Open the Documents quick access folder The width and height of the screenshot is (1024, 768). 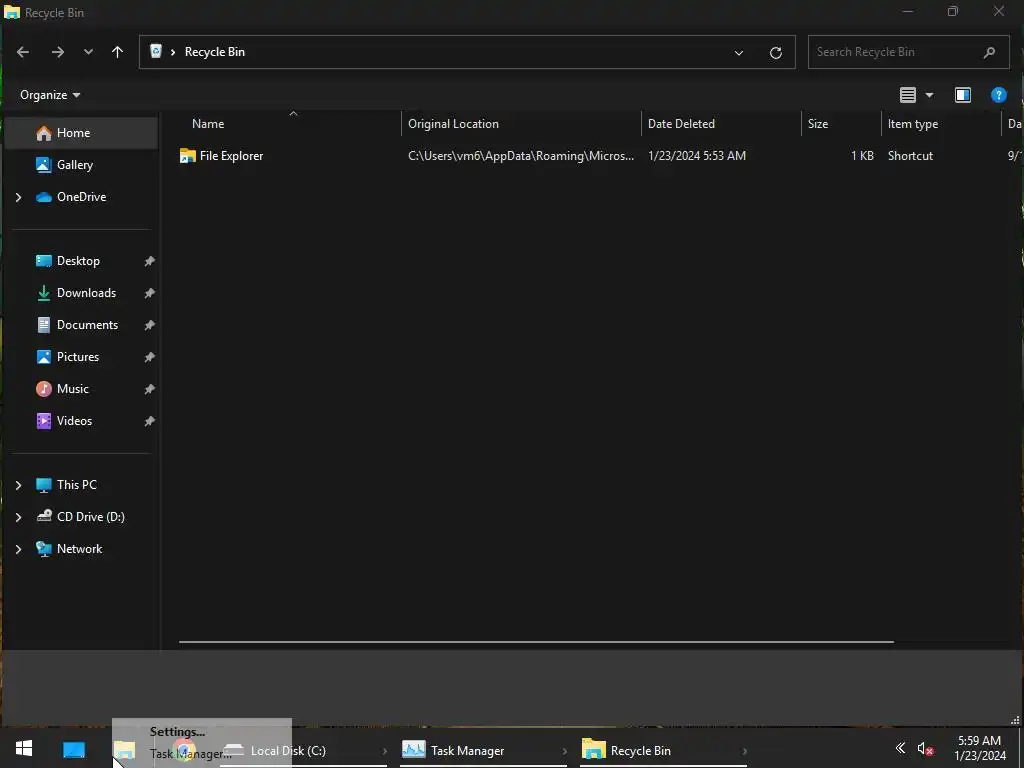(88, 325)
